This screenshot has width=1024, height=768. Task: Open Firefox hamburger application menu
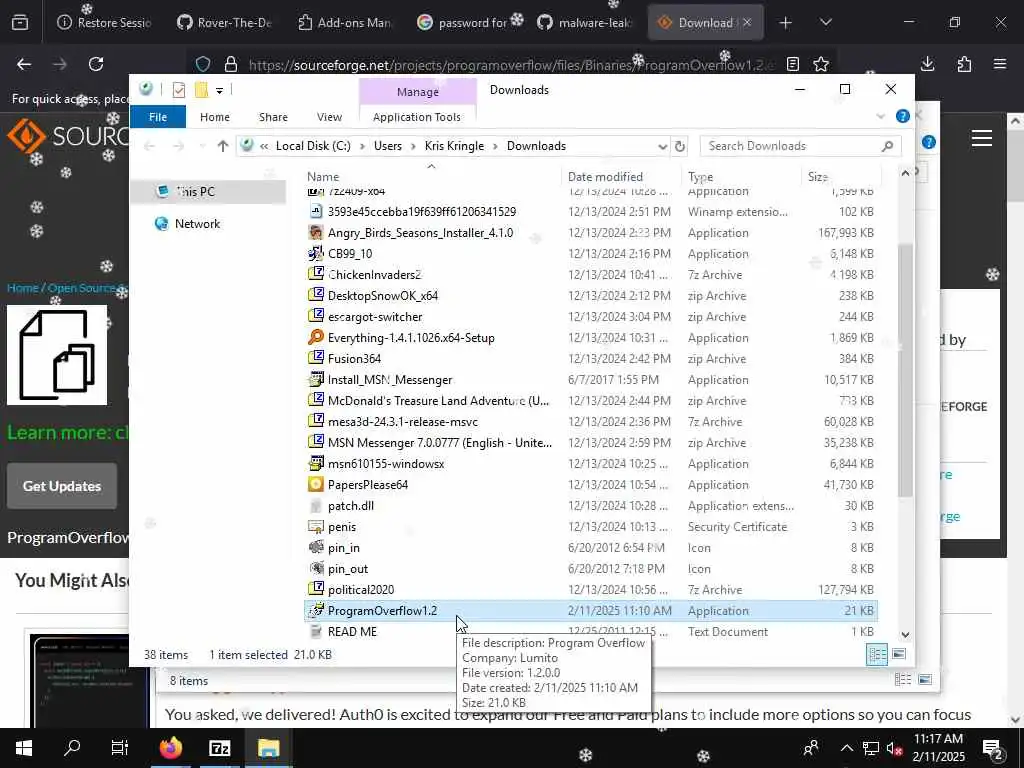tap(1000, 64)
